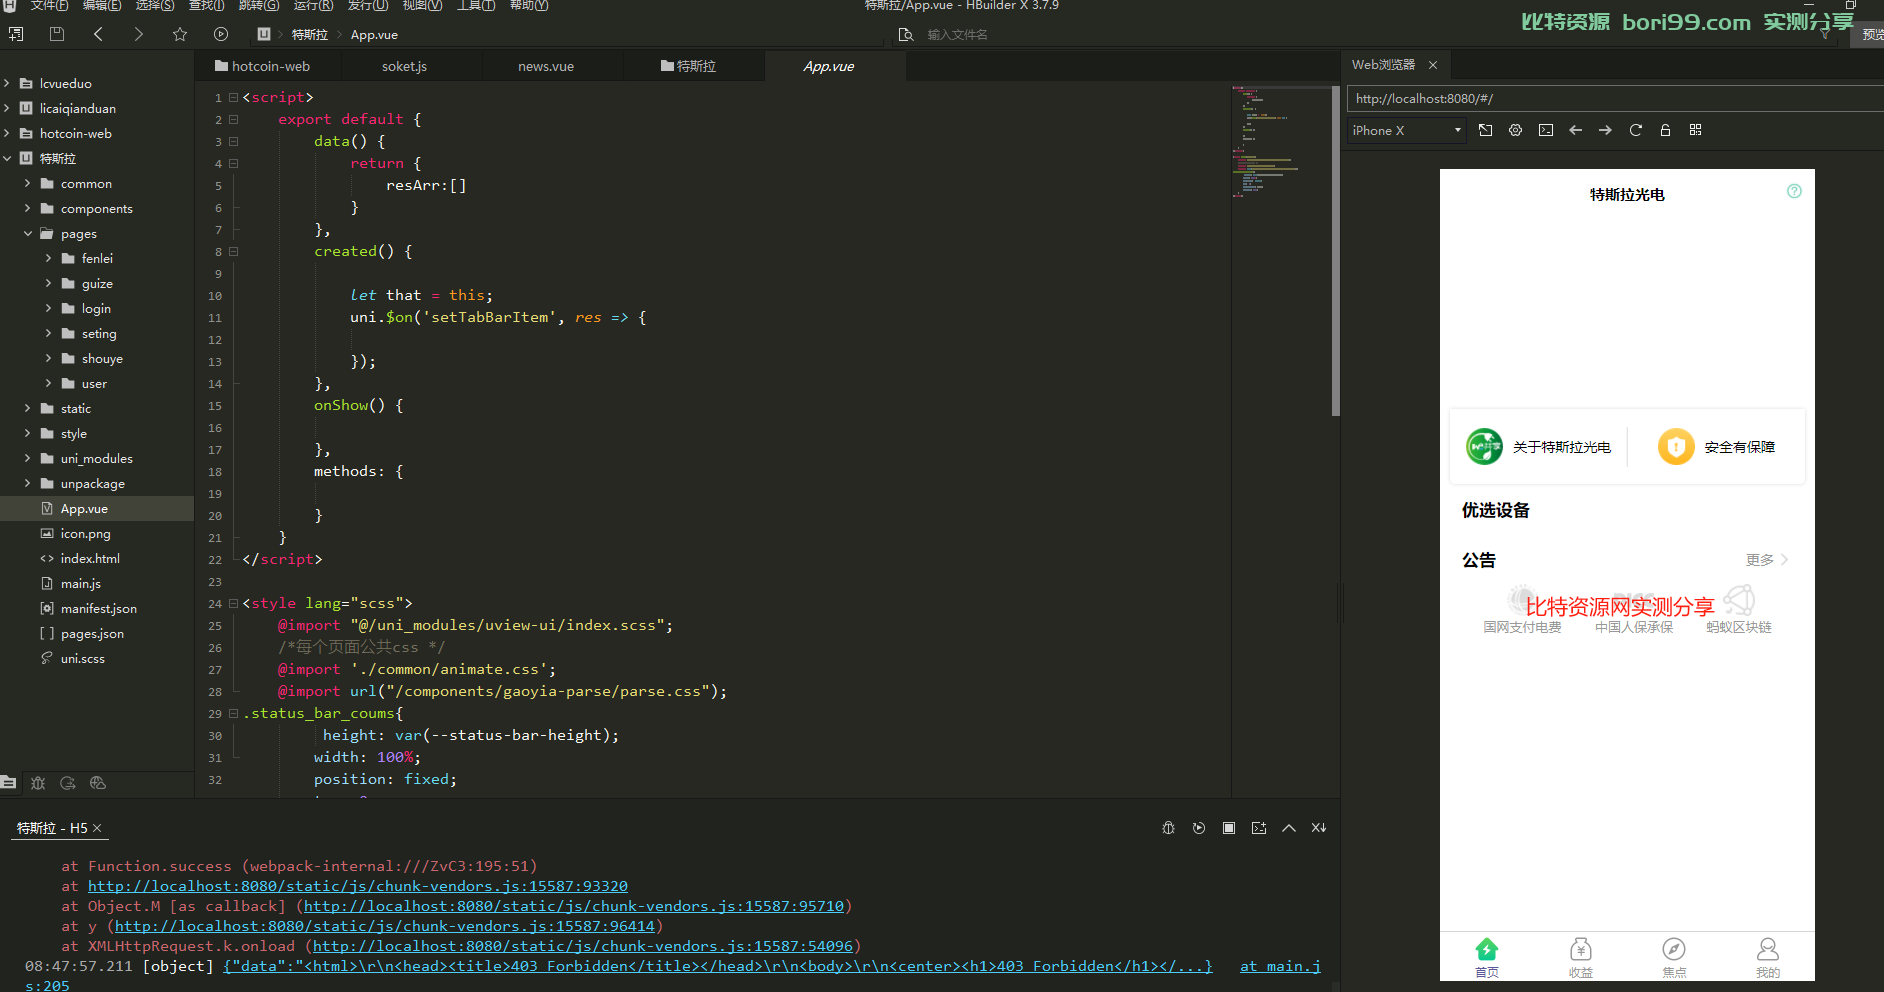Open the iPhone X device dropdown

tap(1406, 130)
